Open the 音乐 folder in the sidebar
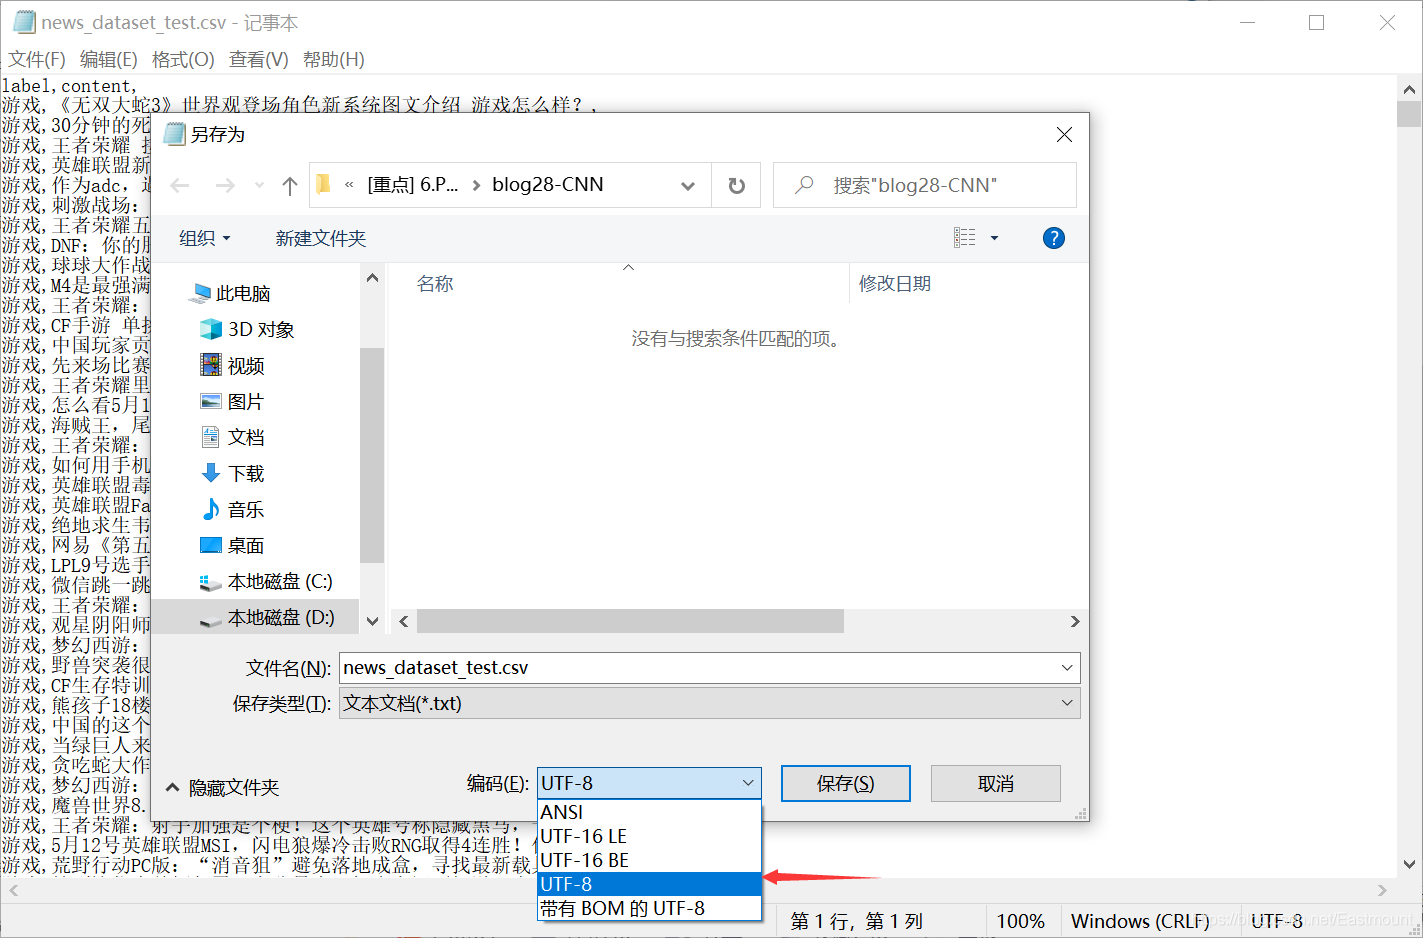This screenshot has height=938, width=1423. [245, 509]
